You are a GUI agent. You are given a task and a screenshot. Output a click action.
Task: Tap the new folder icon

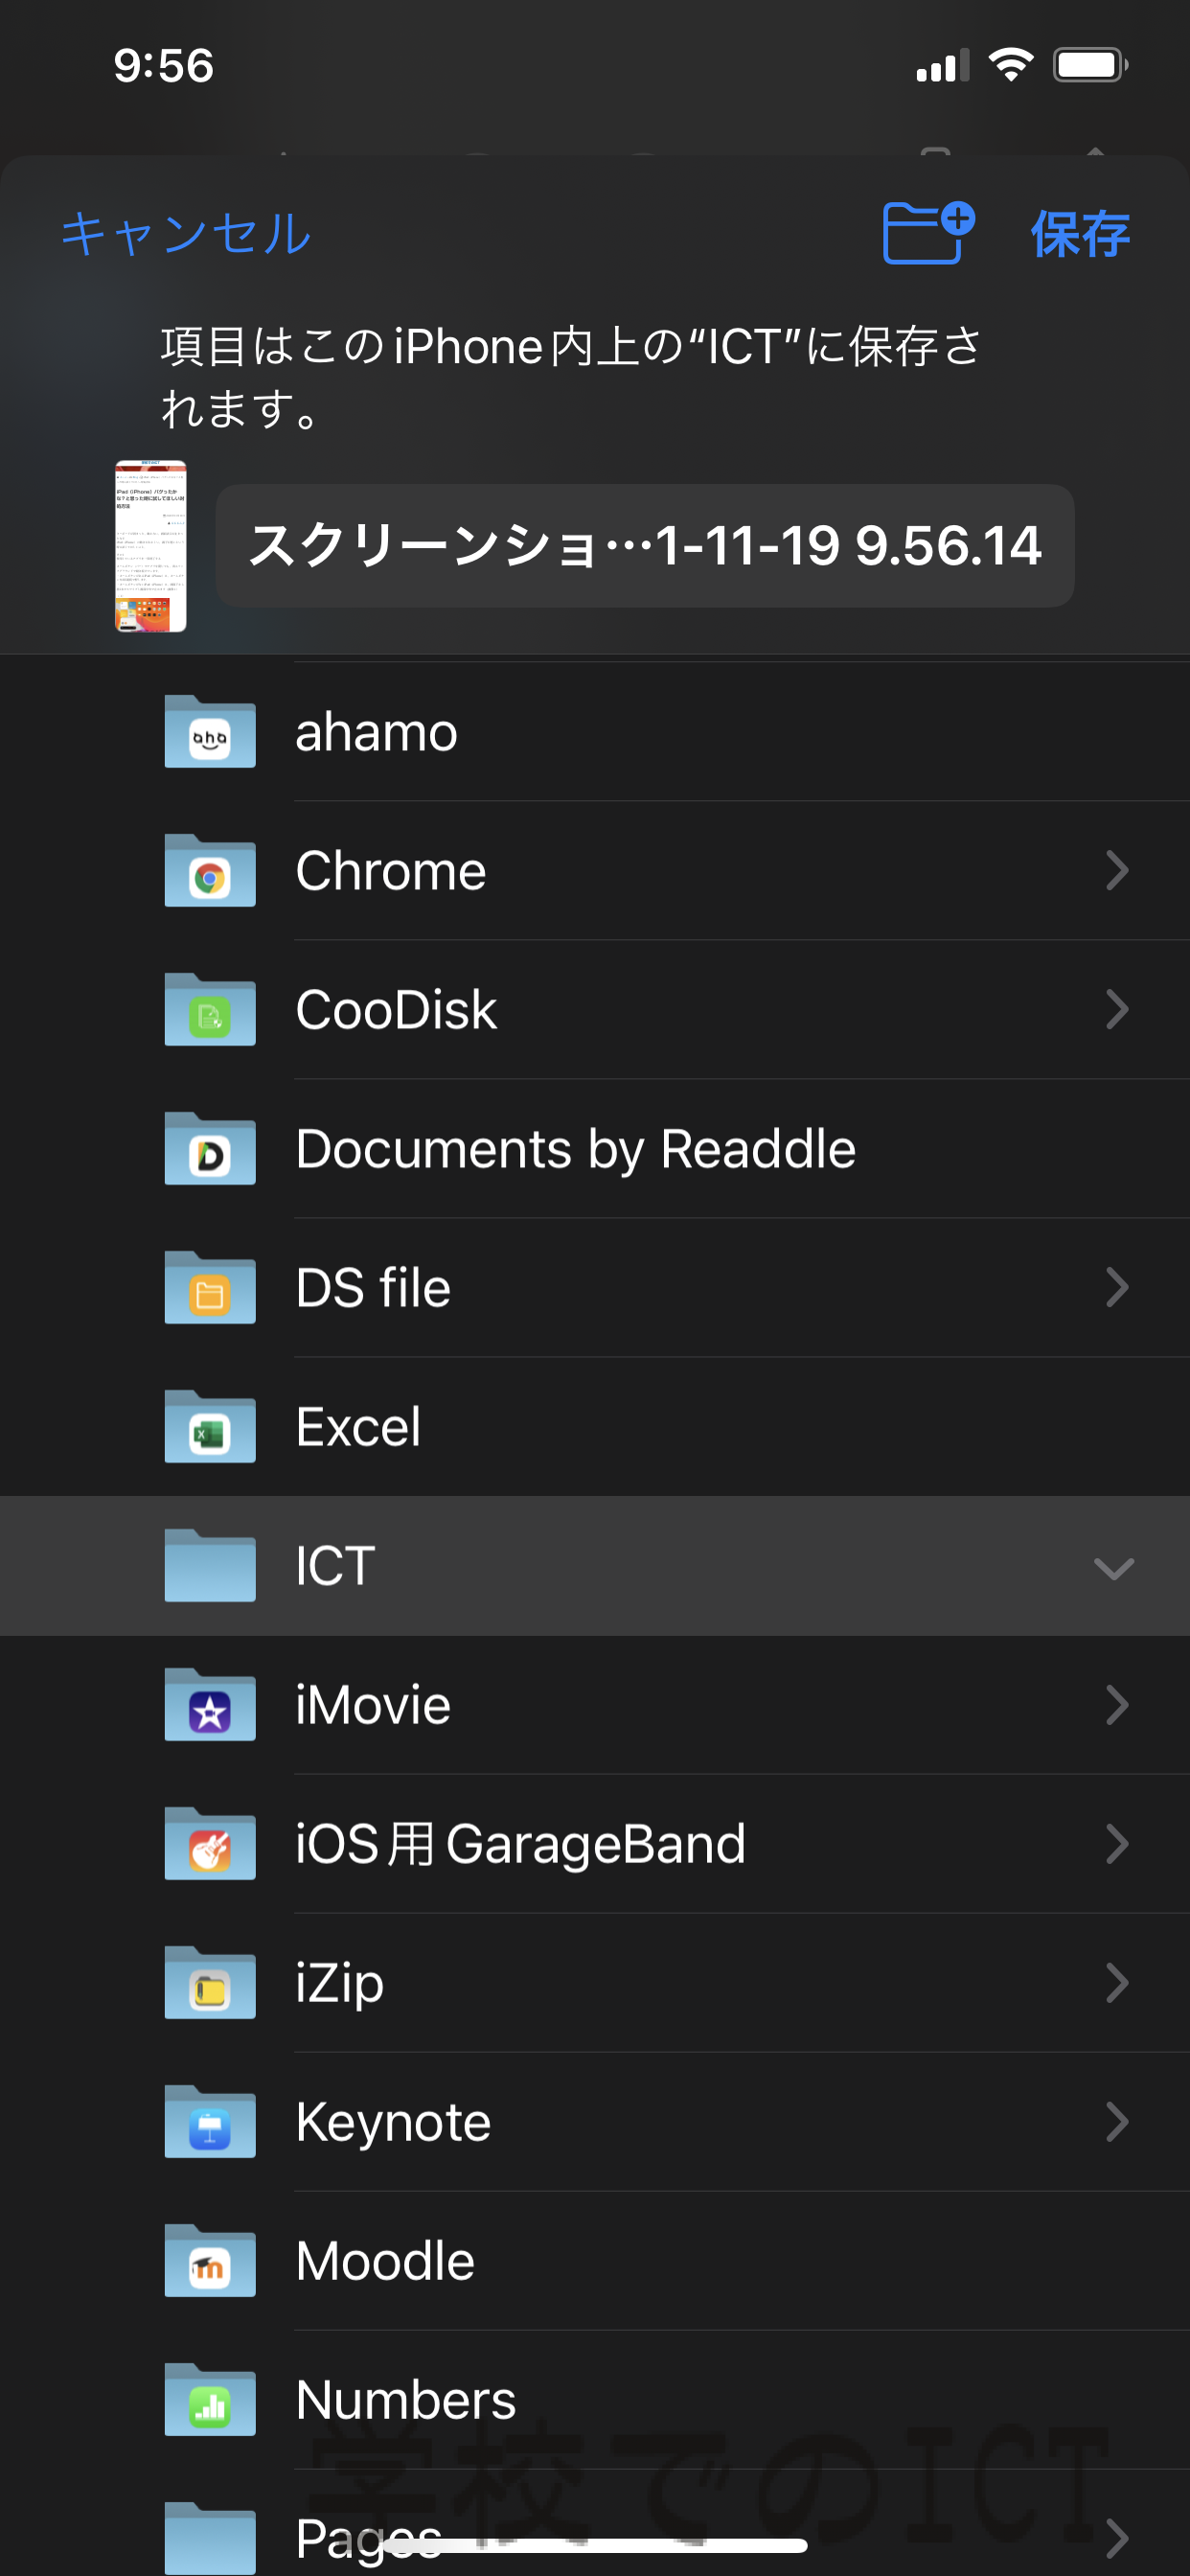tap(929, 233)
